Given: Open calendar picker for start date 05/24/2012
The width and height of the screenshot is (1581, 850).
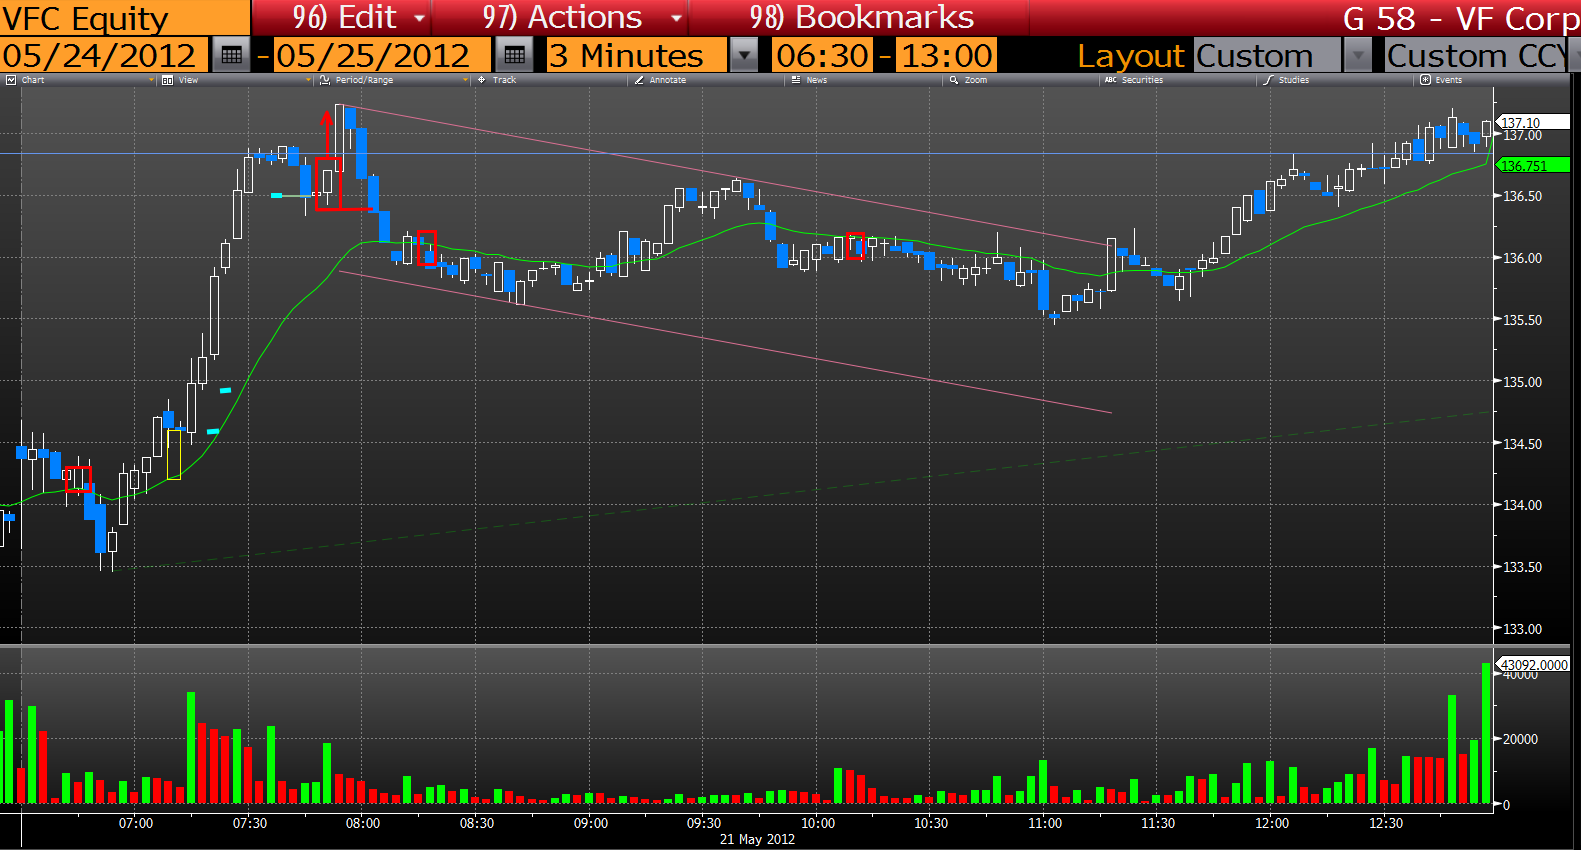Looking at the screenshot, I should click(231, 55).
